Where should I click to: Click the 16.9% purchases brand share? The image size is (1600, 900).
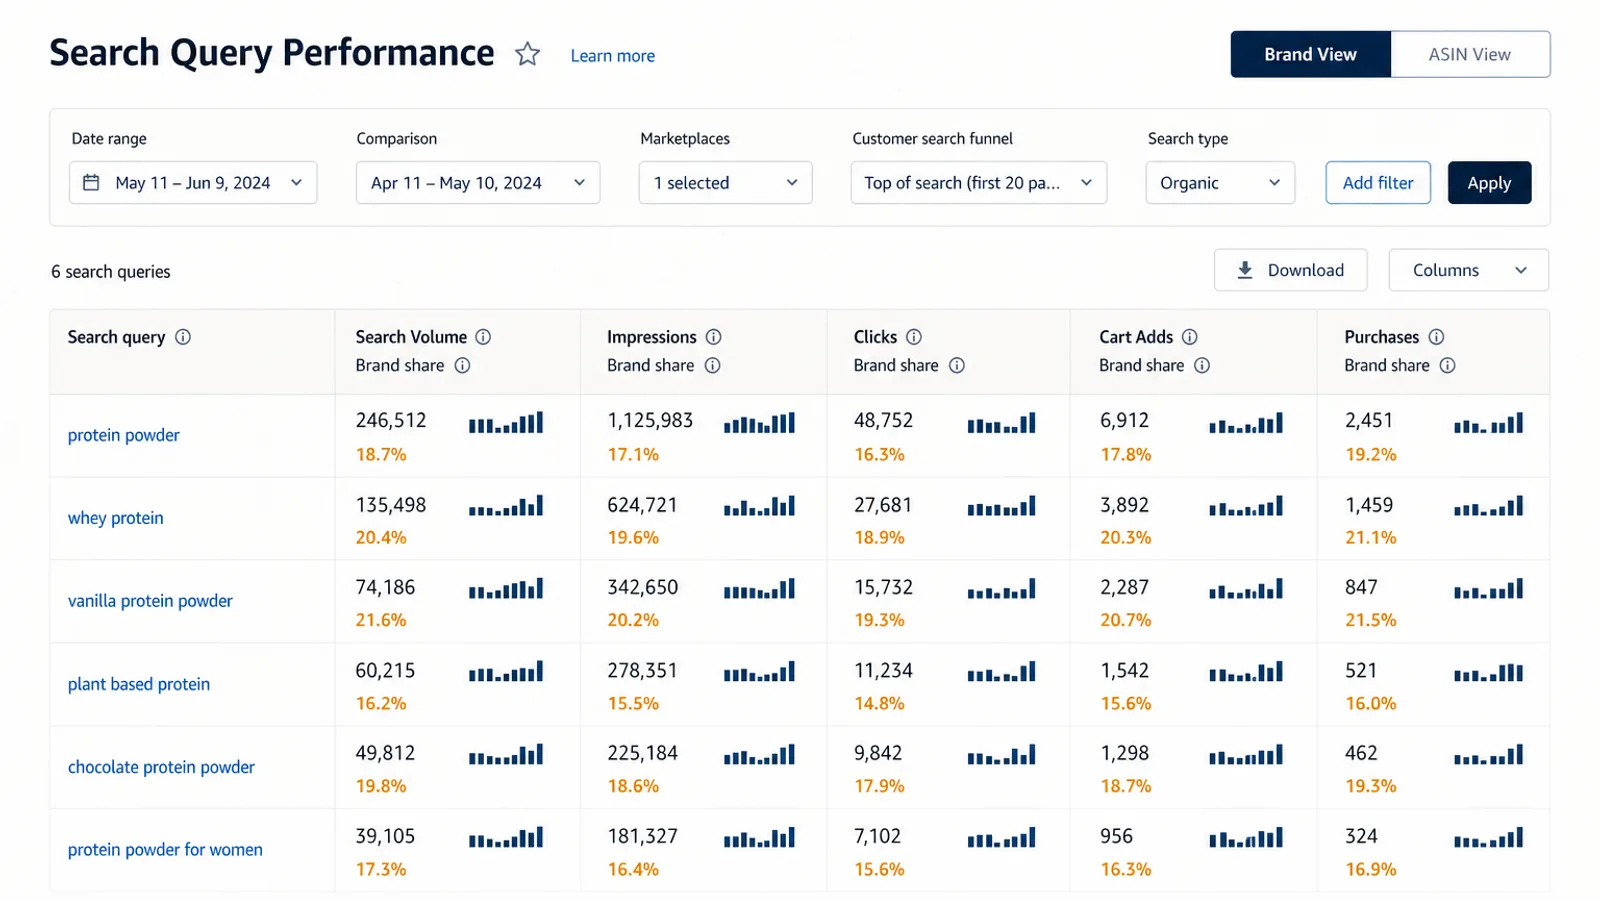point(1370,870)
